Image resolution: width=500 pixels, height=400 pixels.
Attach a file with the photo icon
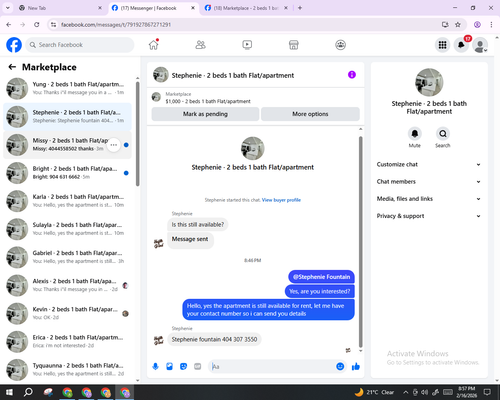[170, 367]
